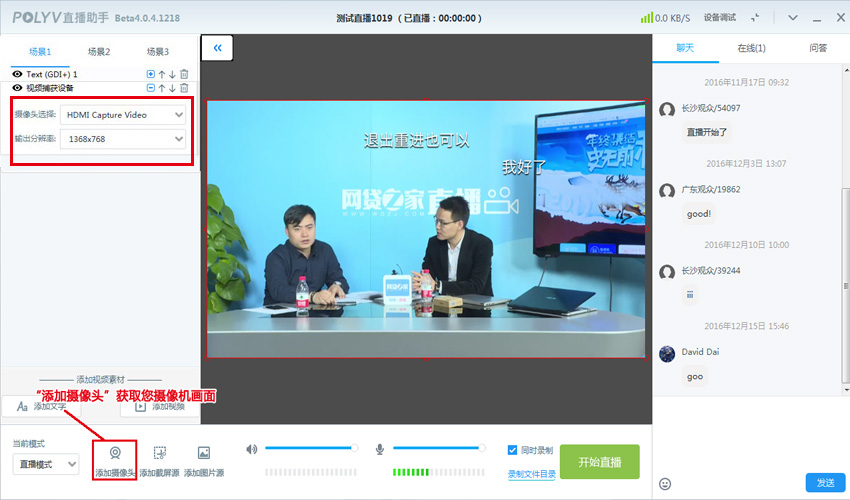This screenshot has width=850, height=500.
Task: Delete the Text (GDI+) 1 layer
Action: [184, 74]
